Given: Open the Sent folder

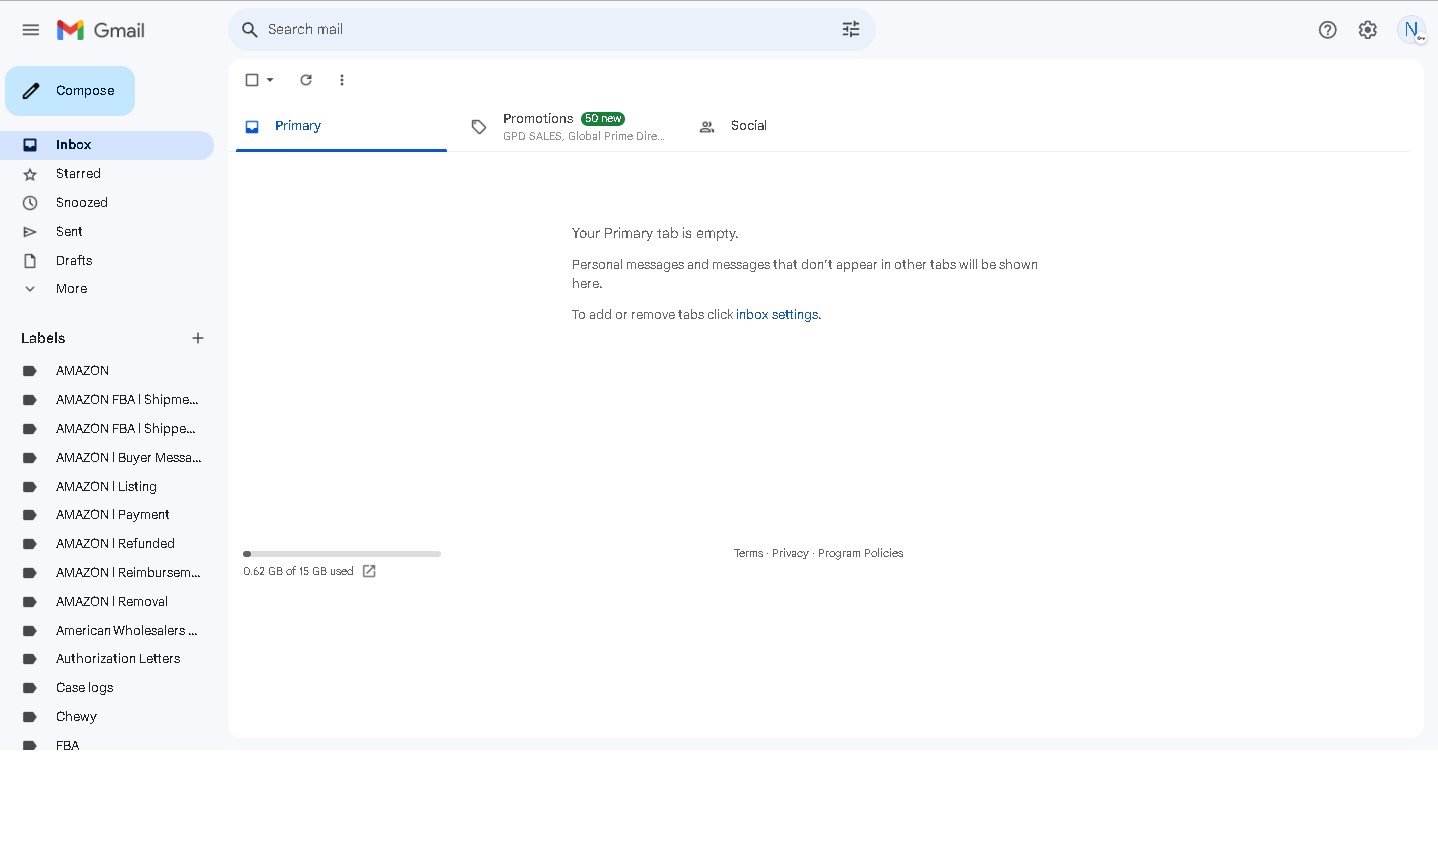Looking at the screenshot, I should point(107,232).
